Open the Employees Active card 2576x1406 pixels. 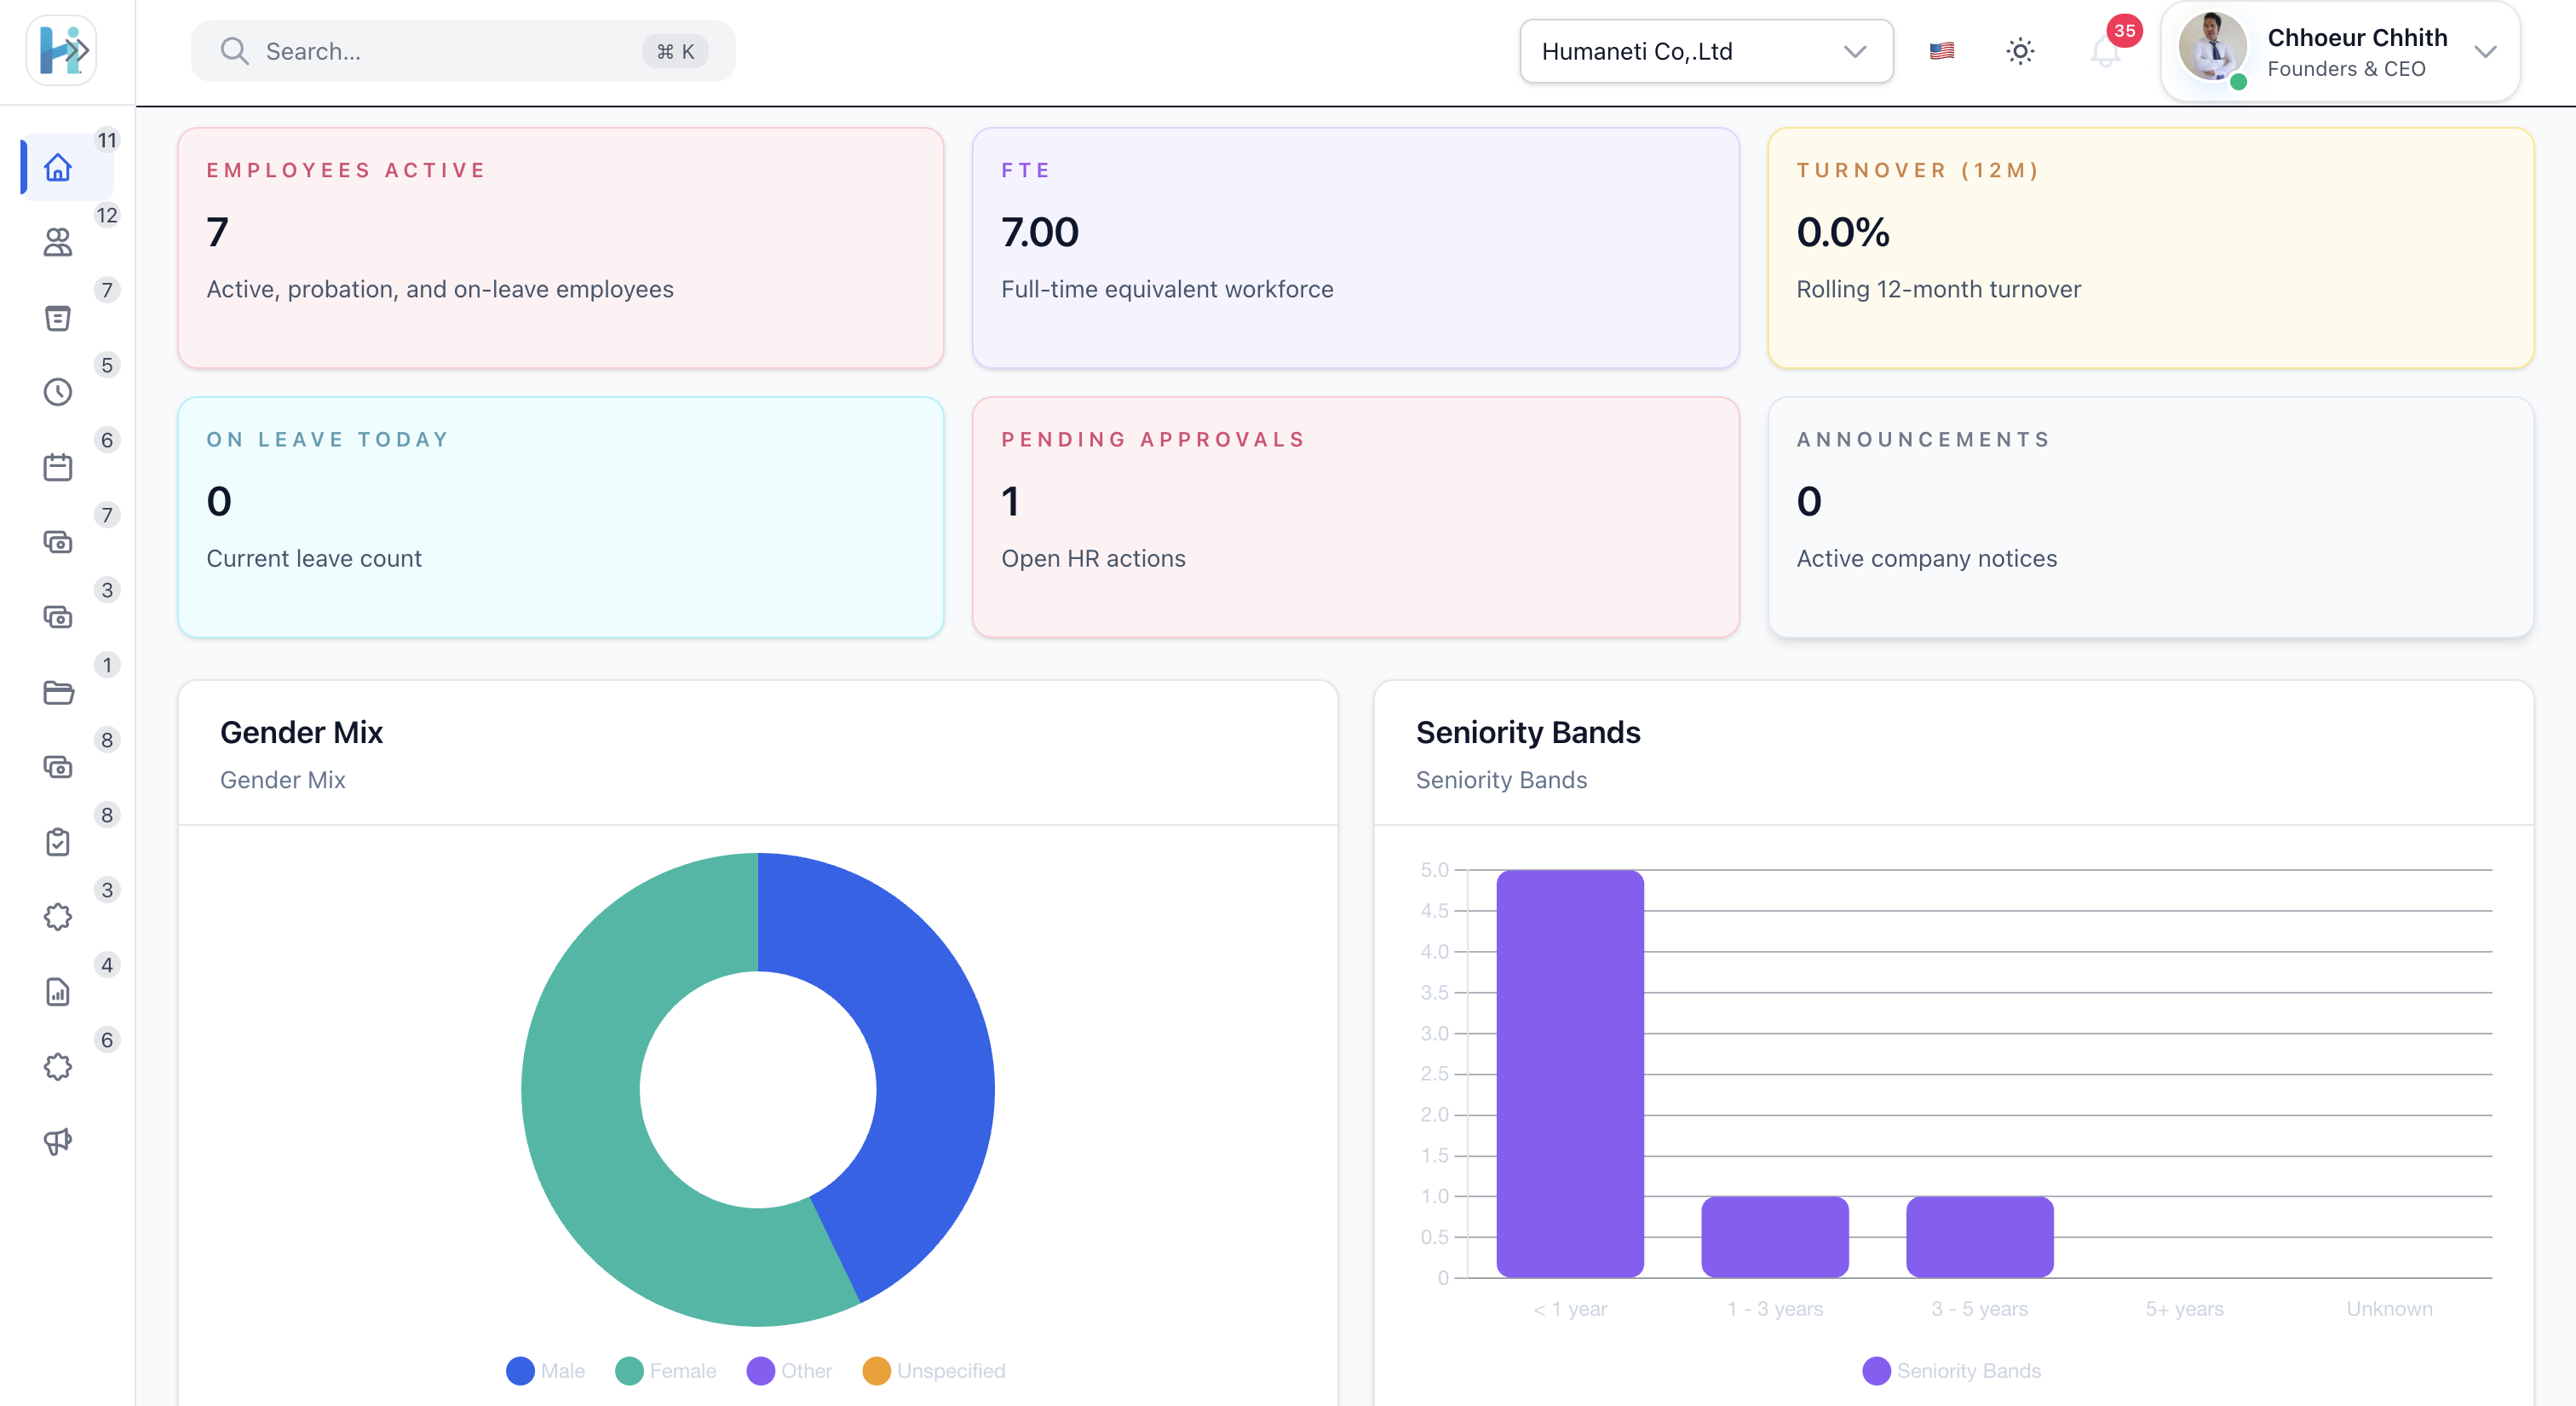561,248
